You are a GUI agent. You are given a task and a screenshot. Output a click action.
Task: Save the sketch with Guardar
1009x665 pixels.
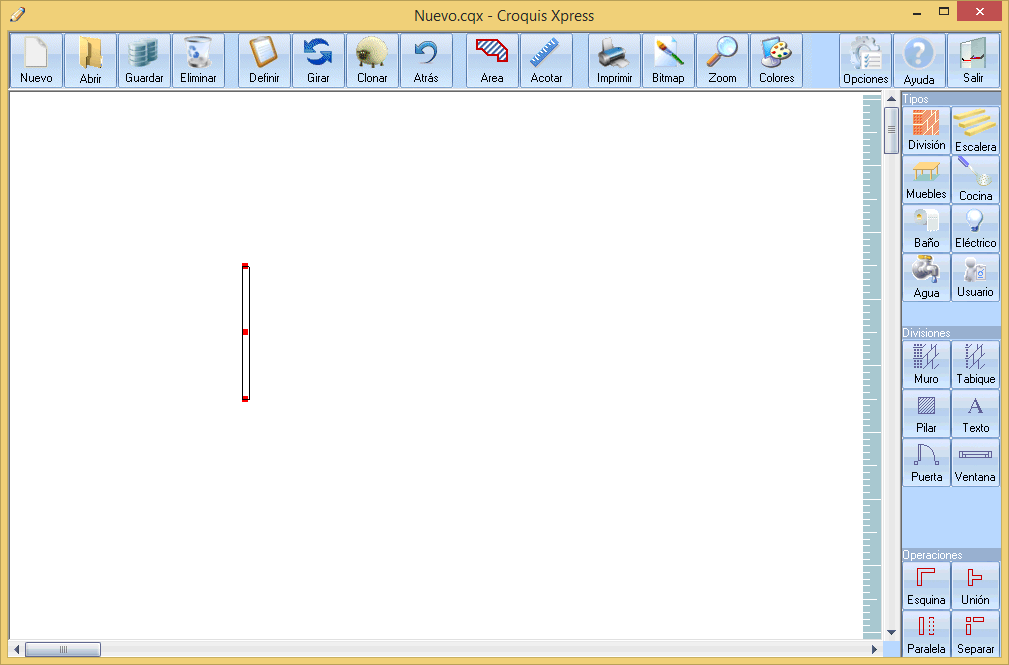point(144,61)
